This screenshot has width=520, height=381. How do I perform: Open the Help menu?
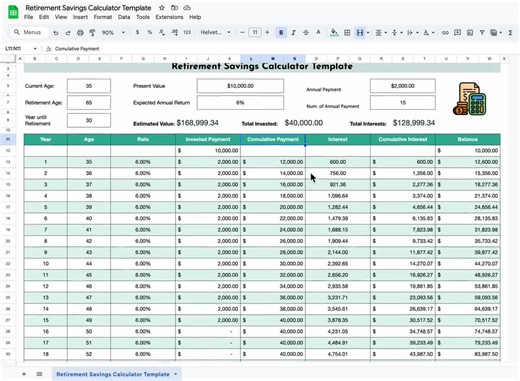tap(195, 17)
